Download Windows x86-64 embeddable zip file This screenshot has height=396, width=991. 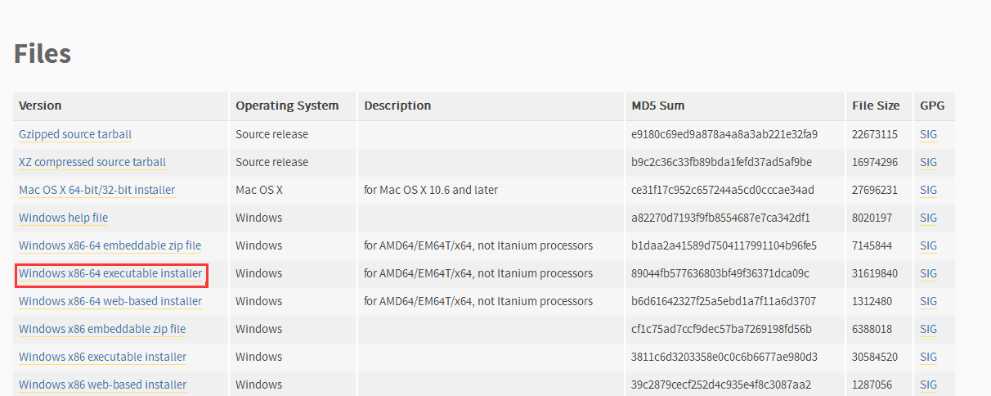pos(110,246)
